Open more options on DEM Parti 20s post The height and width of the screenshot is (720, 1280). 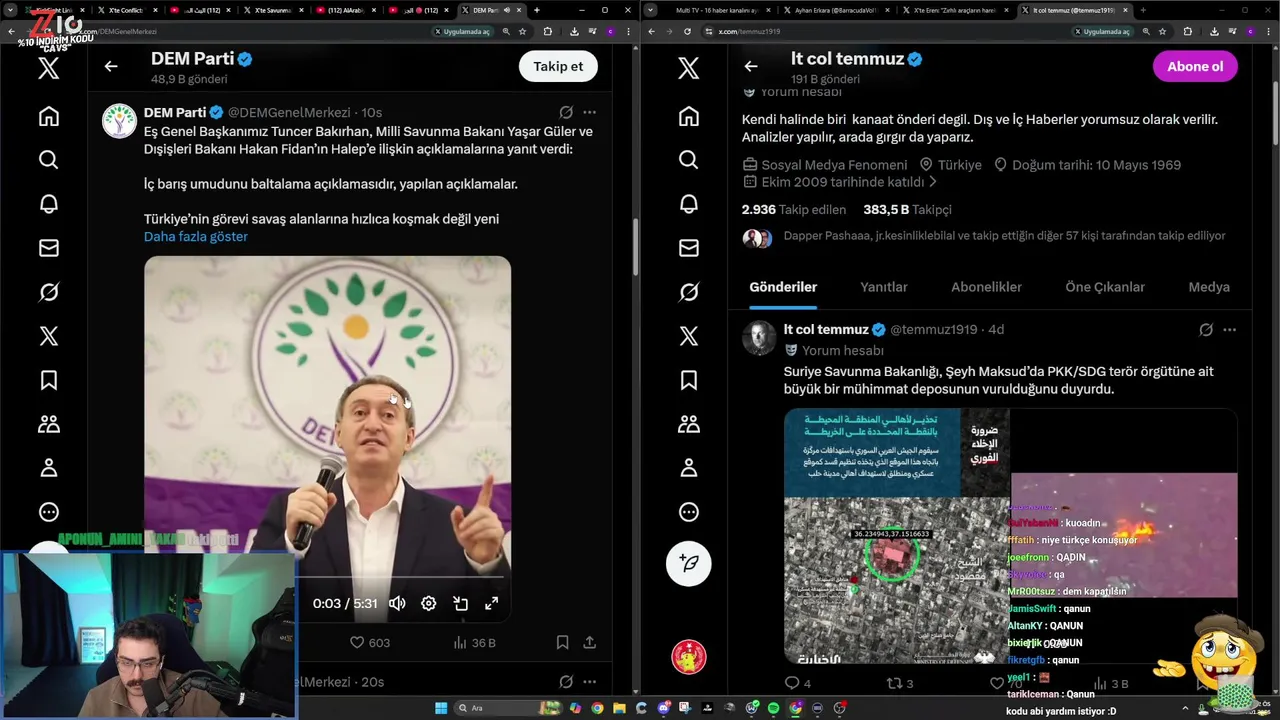(590, 681)
